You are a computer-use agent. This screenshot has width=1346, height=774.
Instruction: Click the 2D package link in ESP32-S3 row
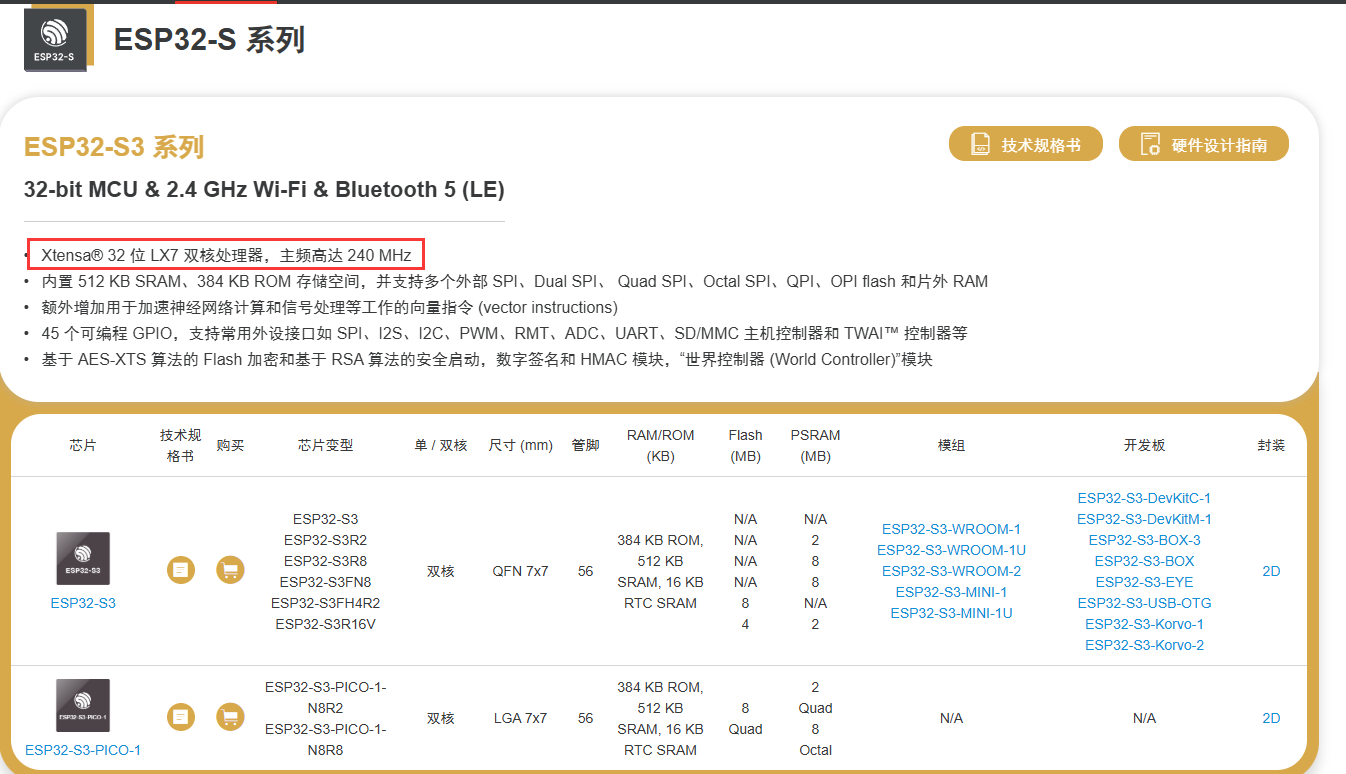tap(1271, 571)
